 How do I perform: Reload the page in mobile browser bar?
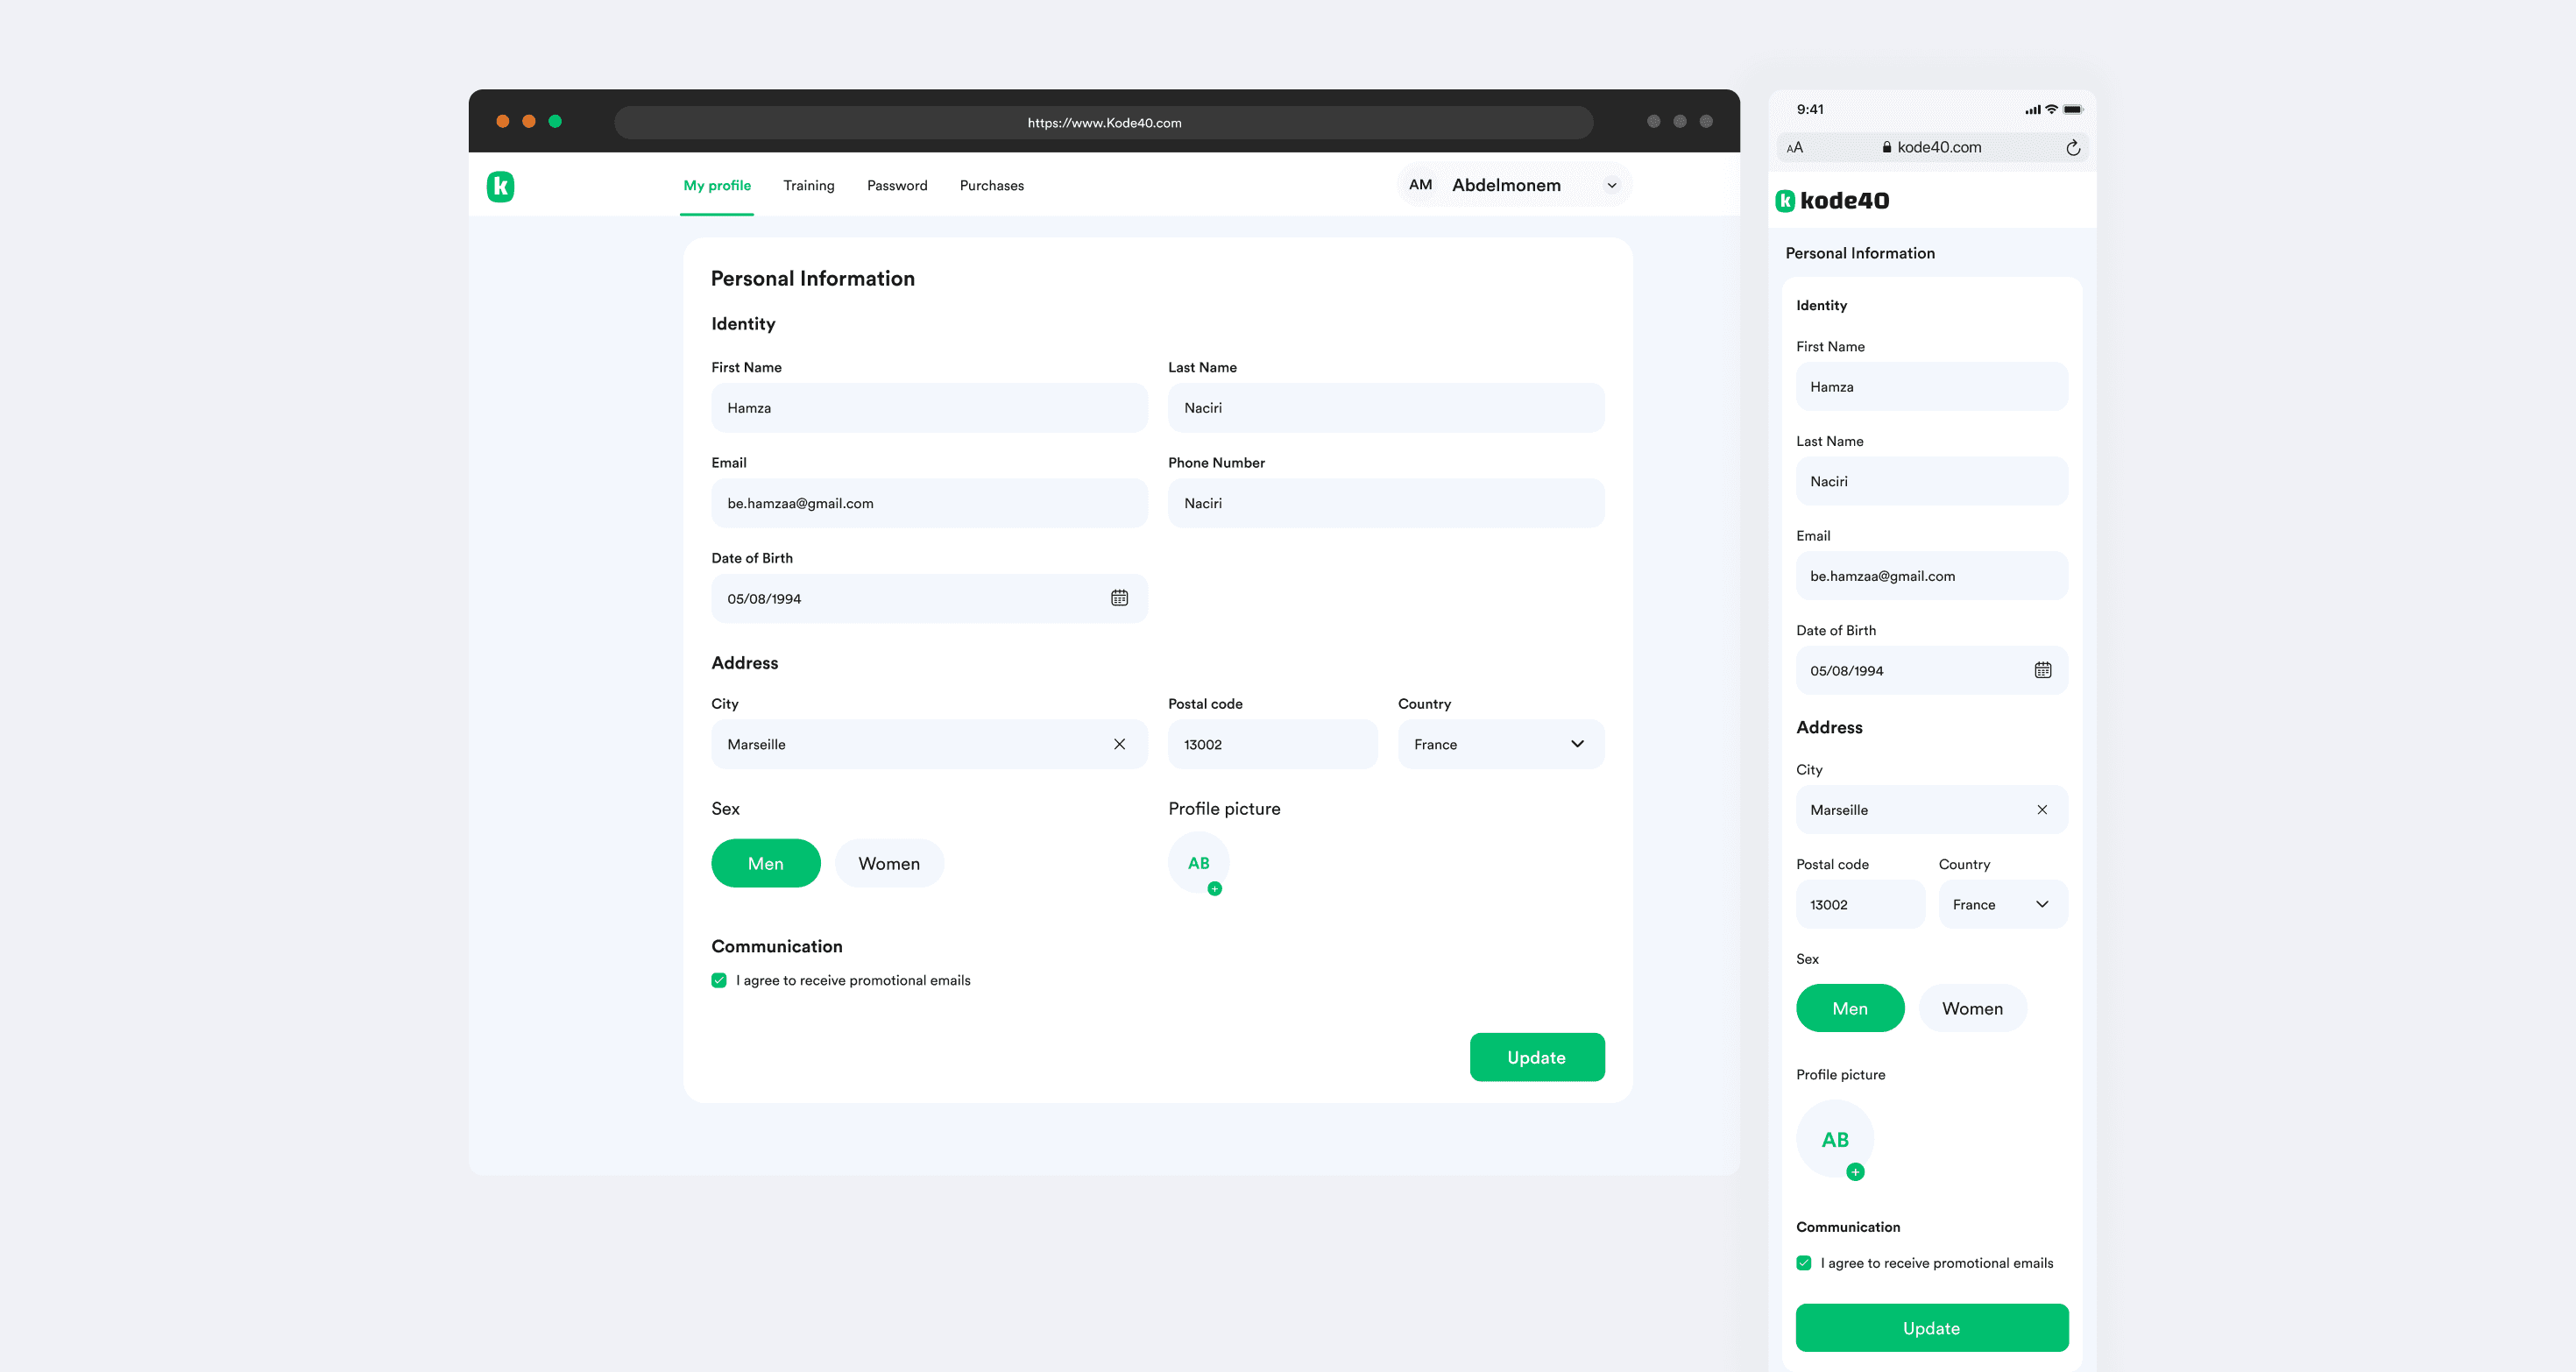2073,148
